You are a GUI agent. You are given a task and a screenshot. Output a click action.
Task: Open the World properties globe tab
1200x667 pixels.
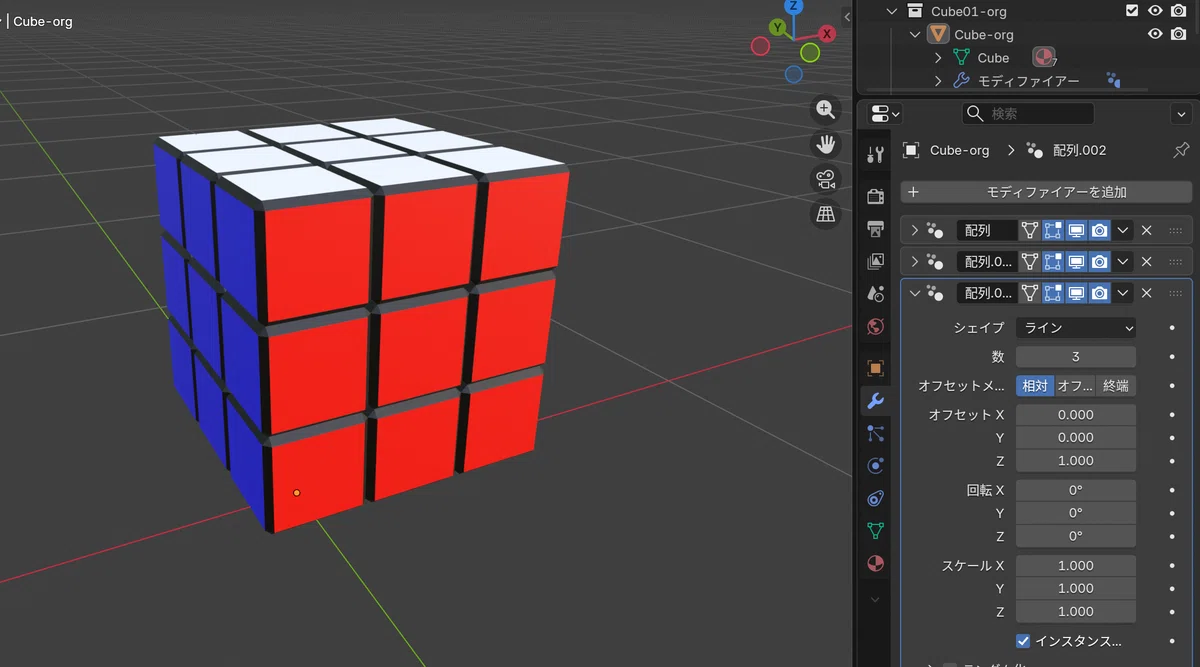(x=876, y=326)
